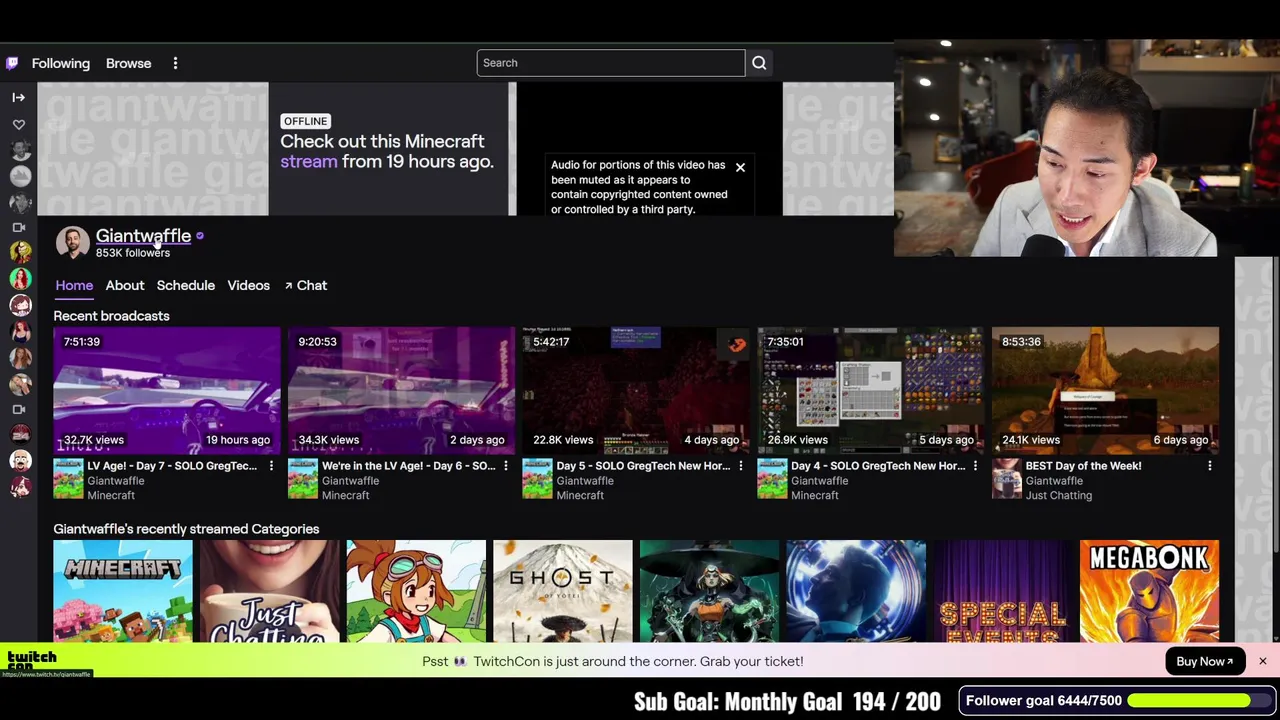Open the Just Chatting category card
This screenshot has height=720, width=1280.
click(270, 591)
